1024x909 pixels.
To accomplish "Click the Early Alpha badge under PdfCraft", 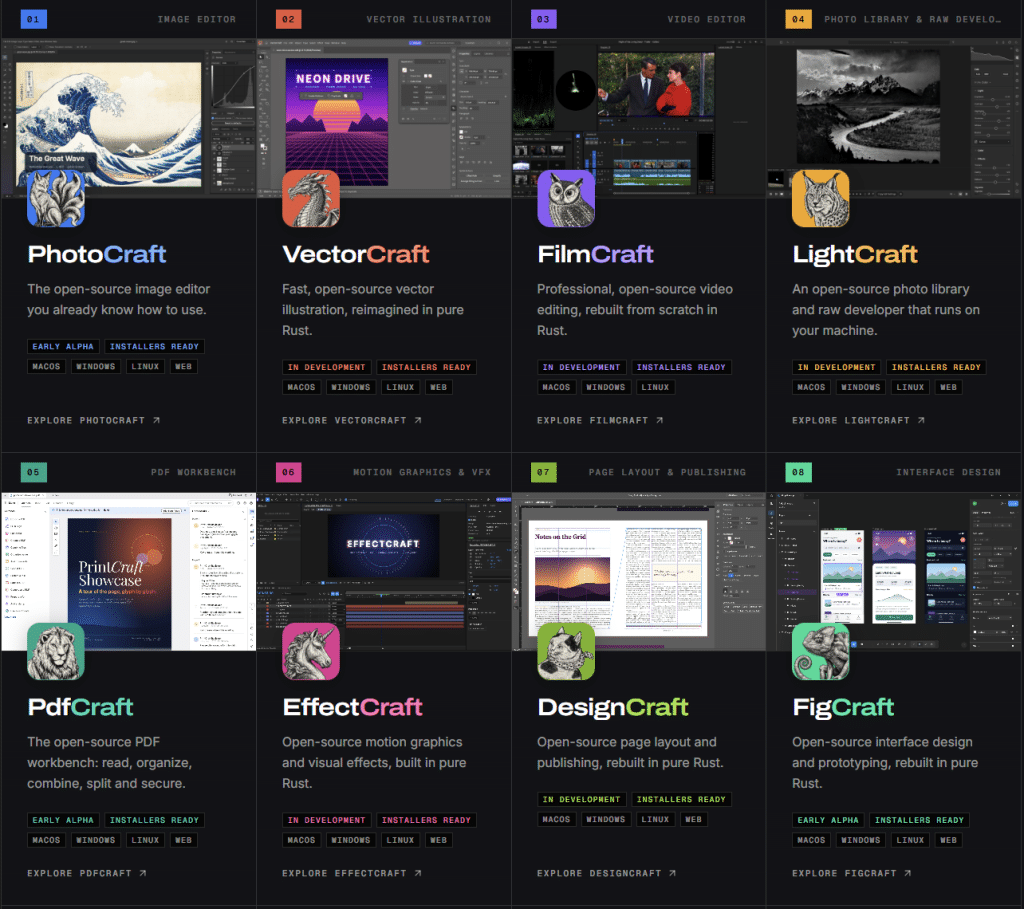I will pyautogui.click(x=63, y=820).
